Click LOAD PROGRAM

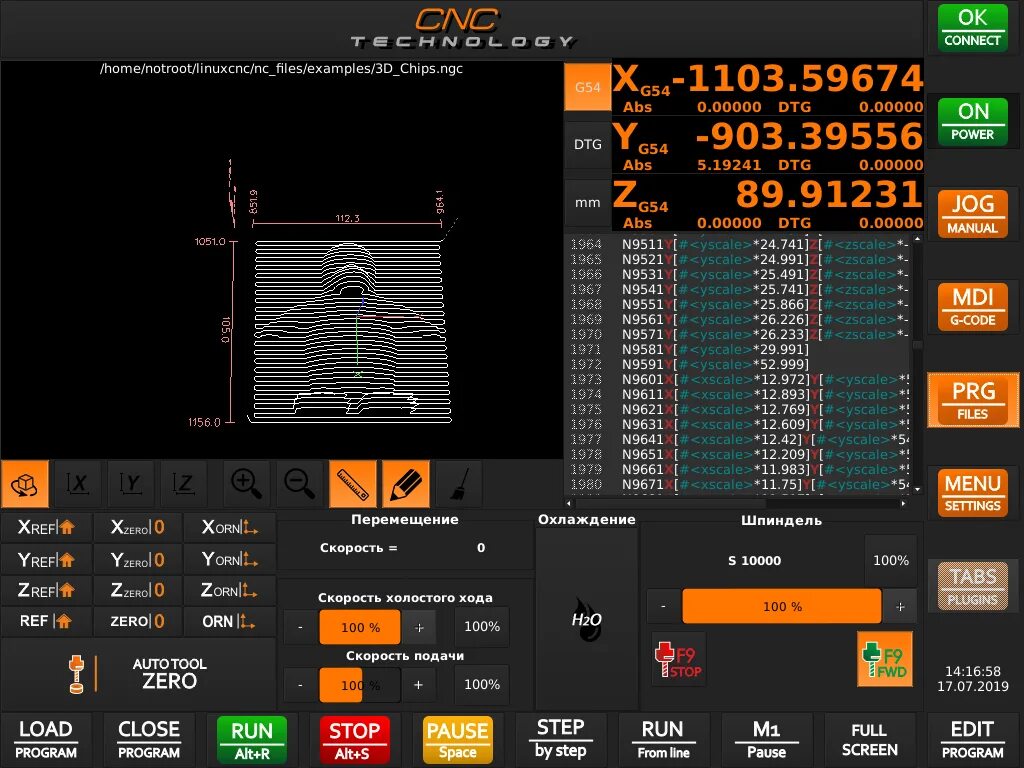[x=46, y=739]
